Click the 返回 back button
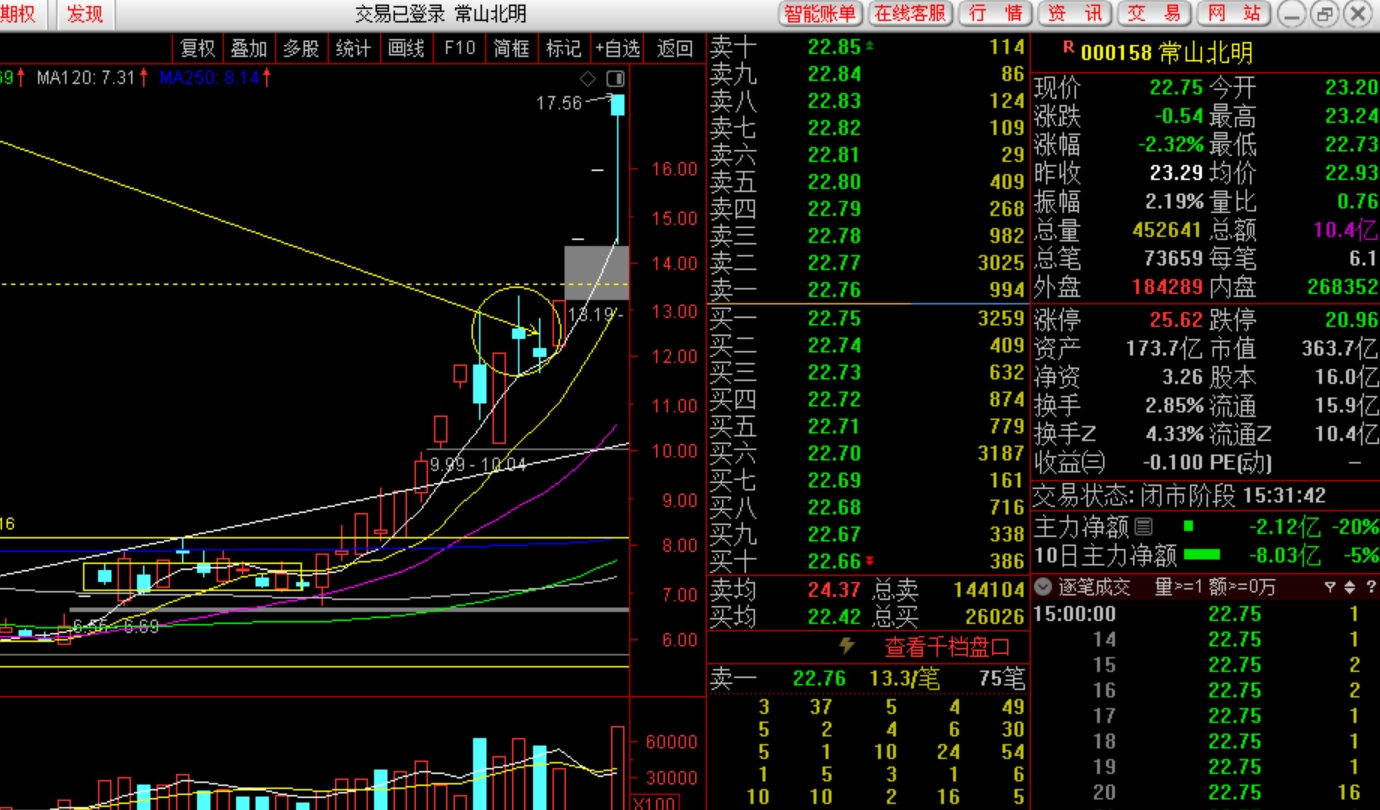 675,48
